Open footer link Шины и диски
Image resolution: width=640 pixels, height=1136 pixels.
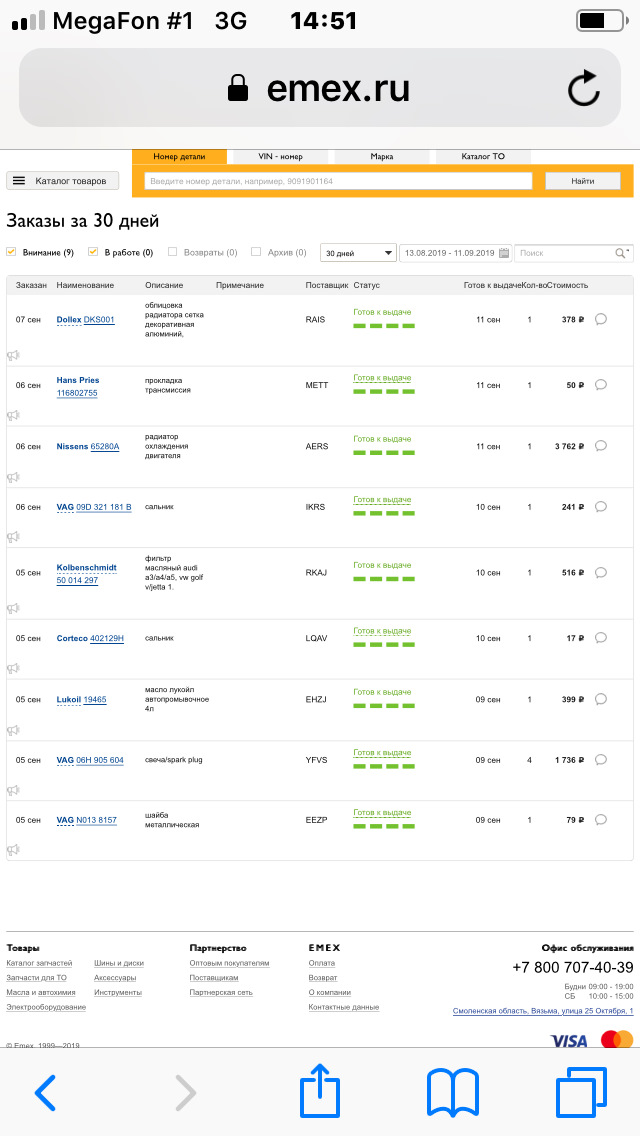119,963
